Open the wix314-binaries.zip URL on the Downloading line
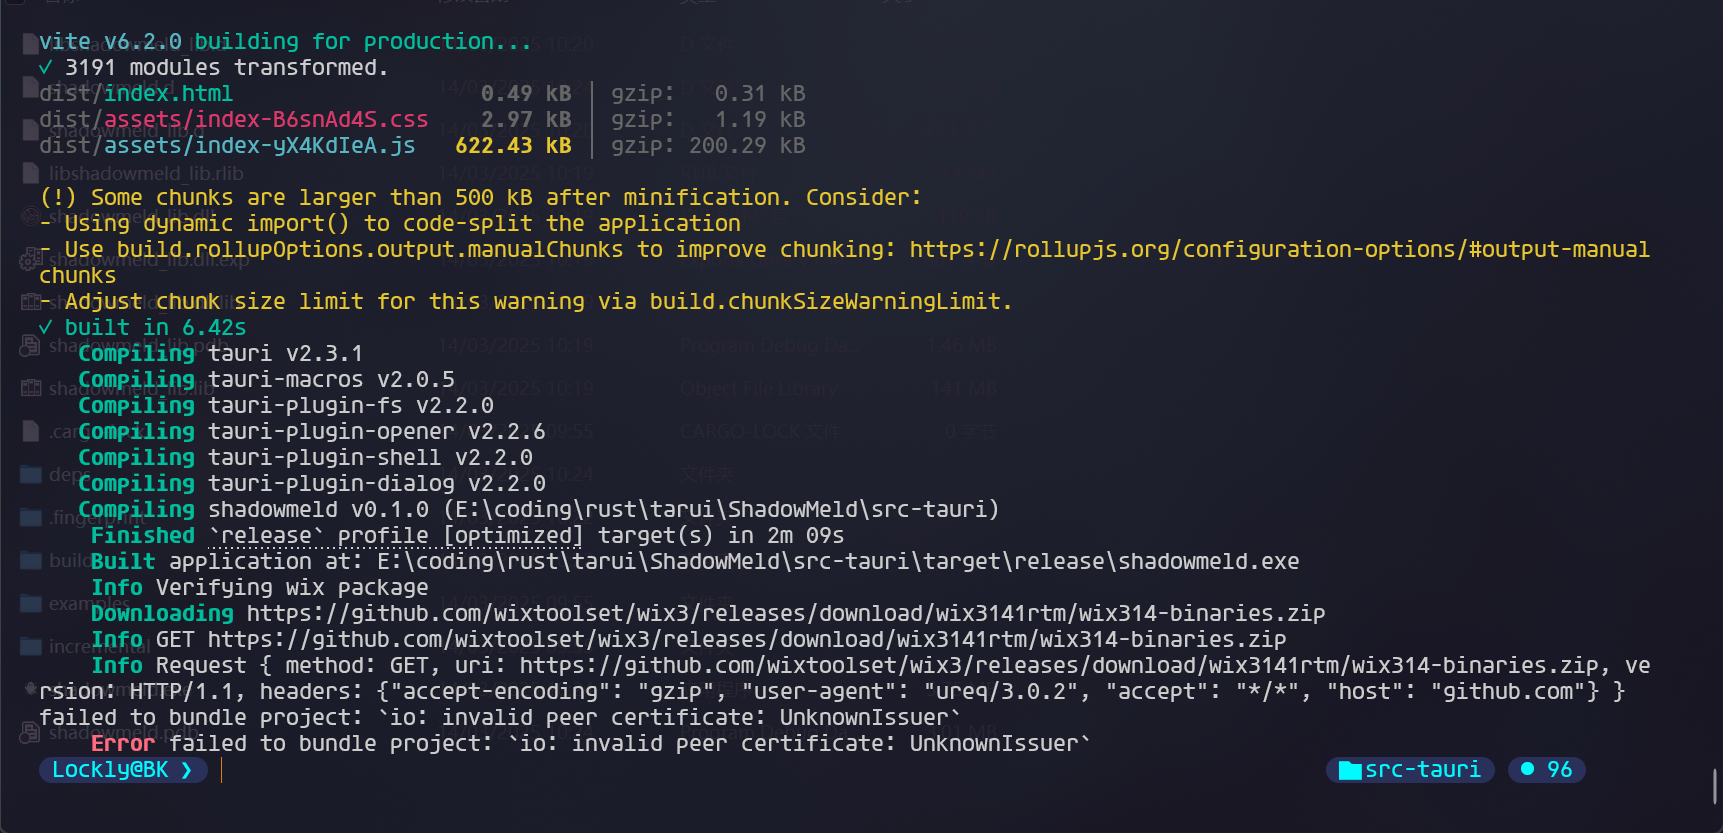The image size is (1723, 833). pos(785,613)
